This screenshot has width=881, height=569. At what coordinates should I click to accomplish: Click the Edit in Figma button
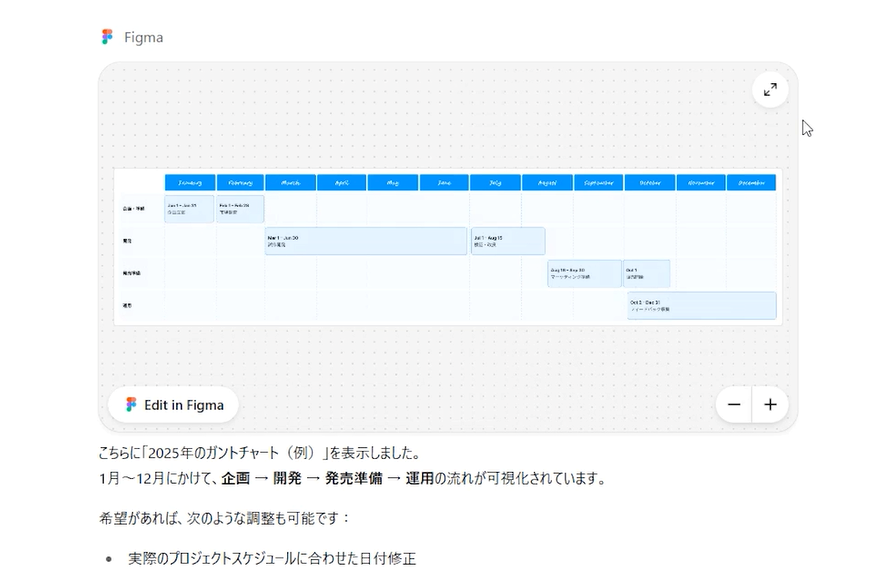coord(174,405)
